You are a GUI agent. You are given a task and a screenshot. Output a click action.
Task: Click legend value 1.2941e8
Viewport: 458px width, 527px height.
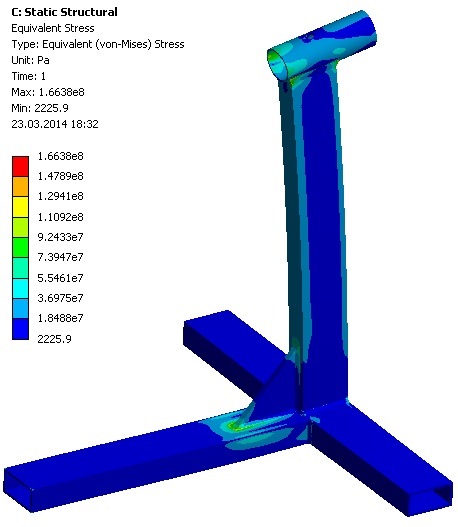(x=60, y=196)
